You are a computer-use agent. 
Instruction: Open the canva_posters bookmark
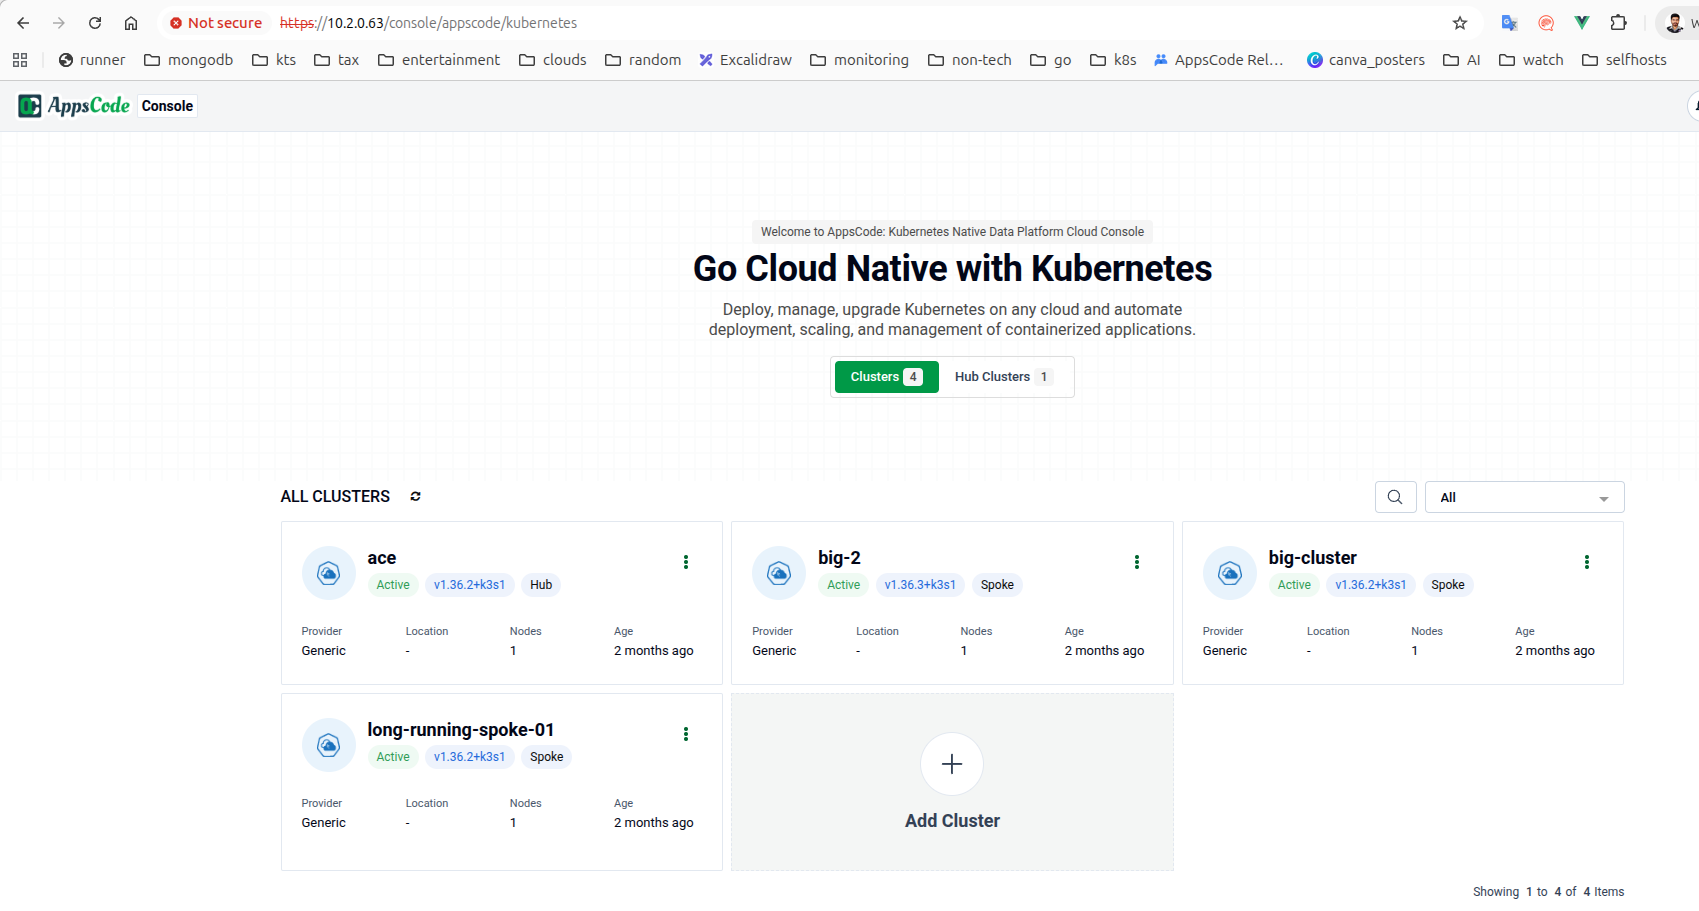[x=1366, y=60]
